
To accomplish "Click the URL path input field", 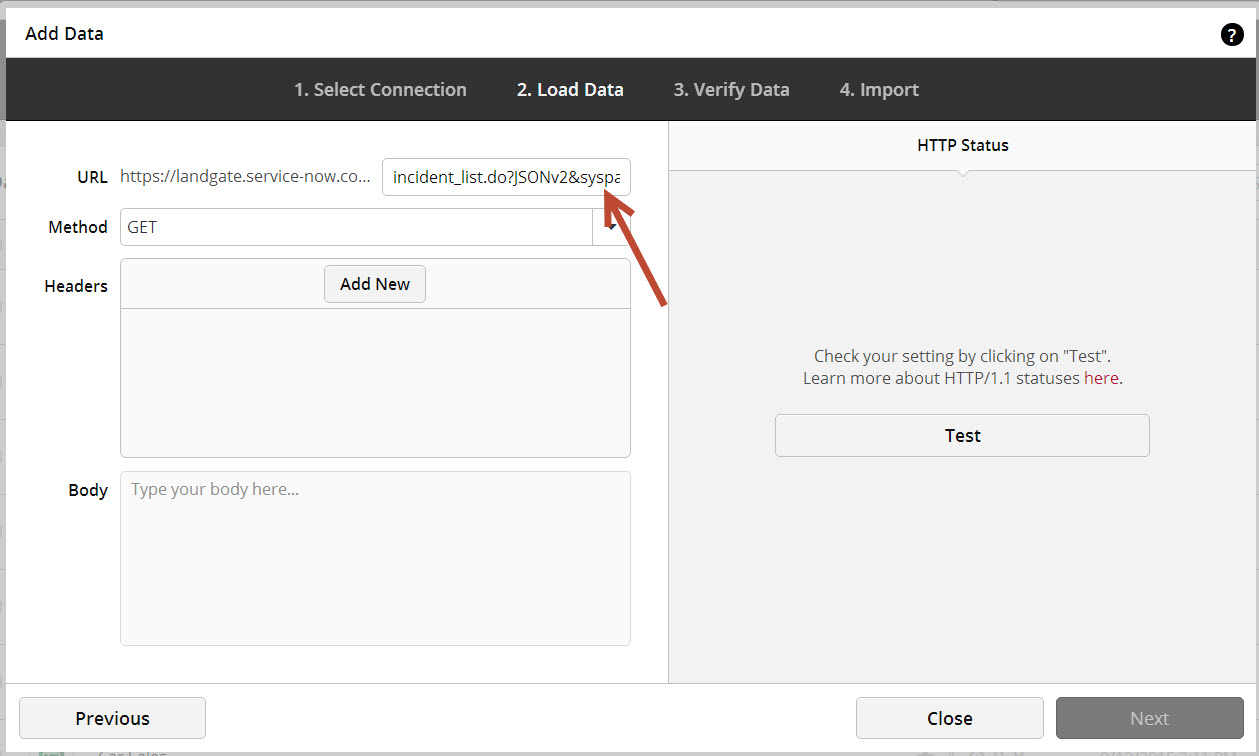I will [506, 177].
